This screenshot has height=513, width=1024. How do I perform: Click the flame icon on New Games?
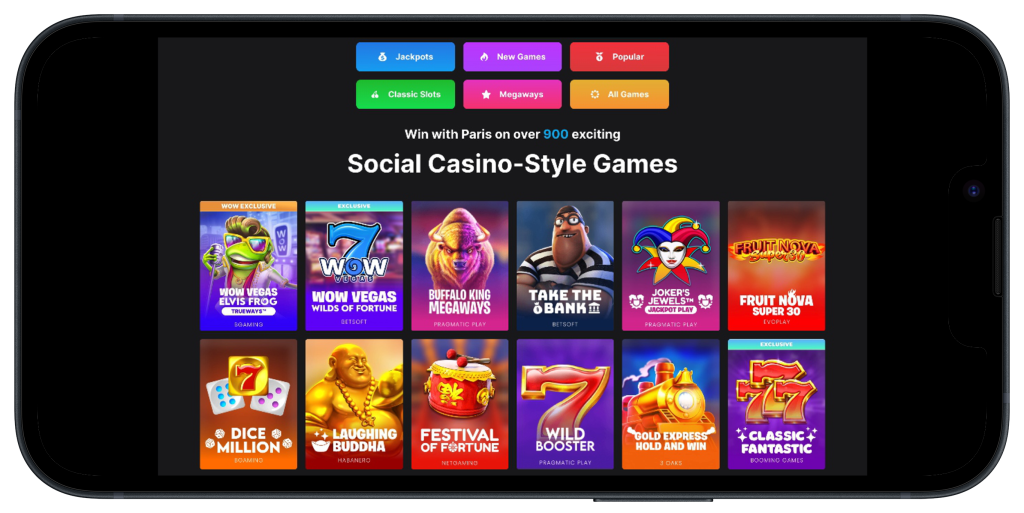[484, 57]
